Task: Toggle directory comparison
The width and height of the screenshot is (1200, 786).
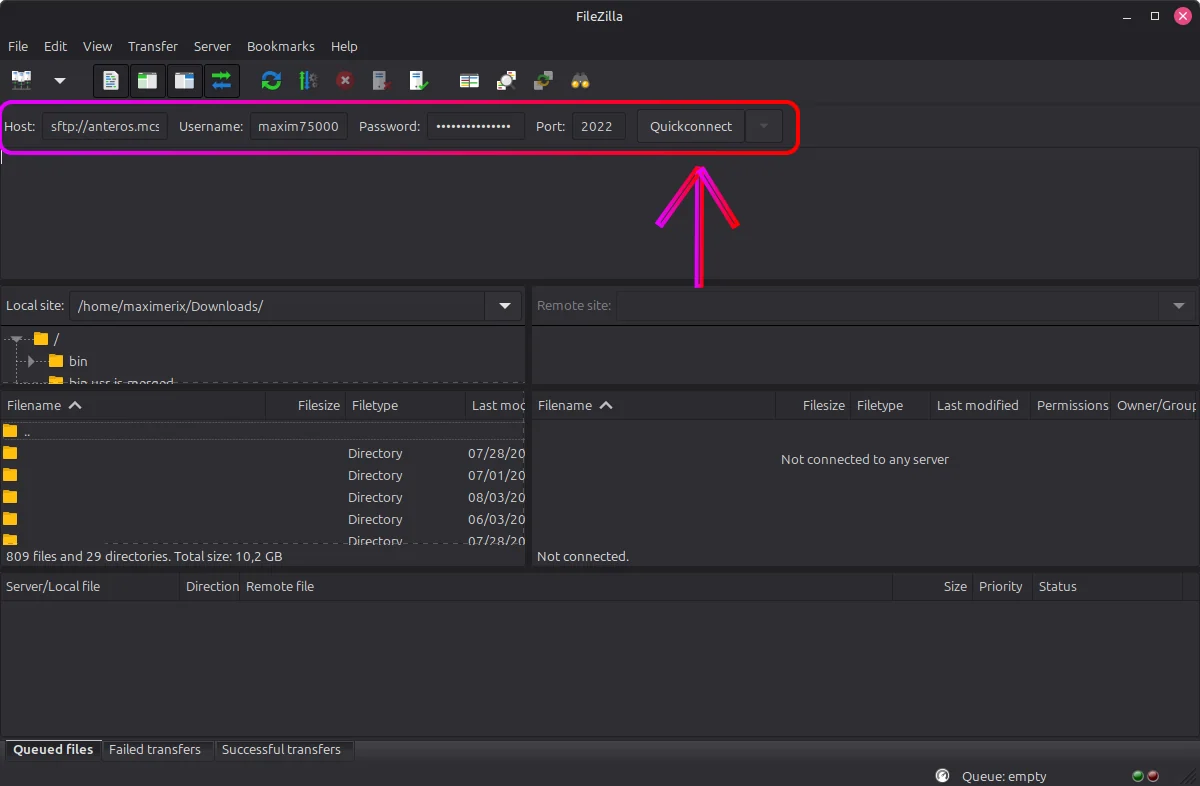Action: (506, 80)
